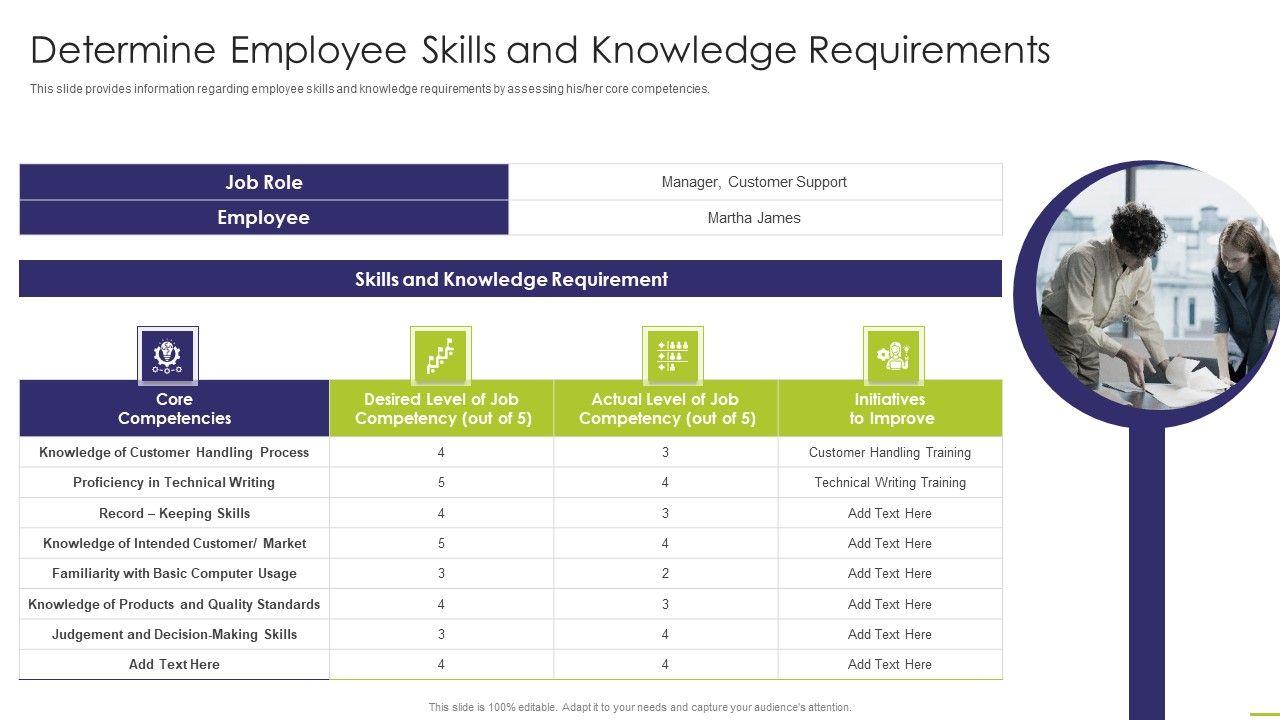Image resolution: width=1280 pixels, height=720 pixels.
Task: Select the Initiatives to Improve column header
Action: (890, 409)
